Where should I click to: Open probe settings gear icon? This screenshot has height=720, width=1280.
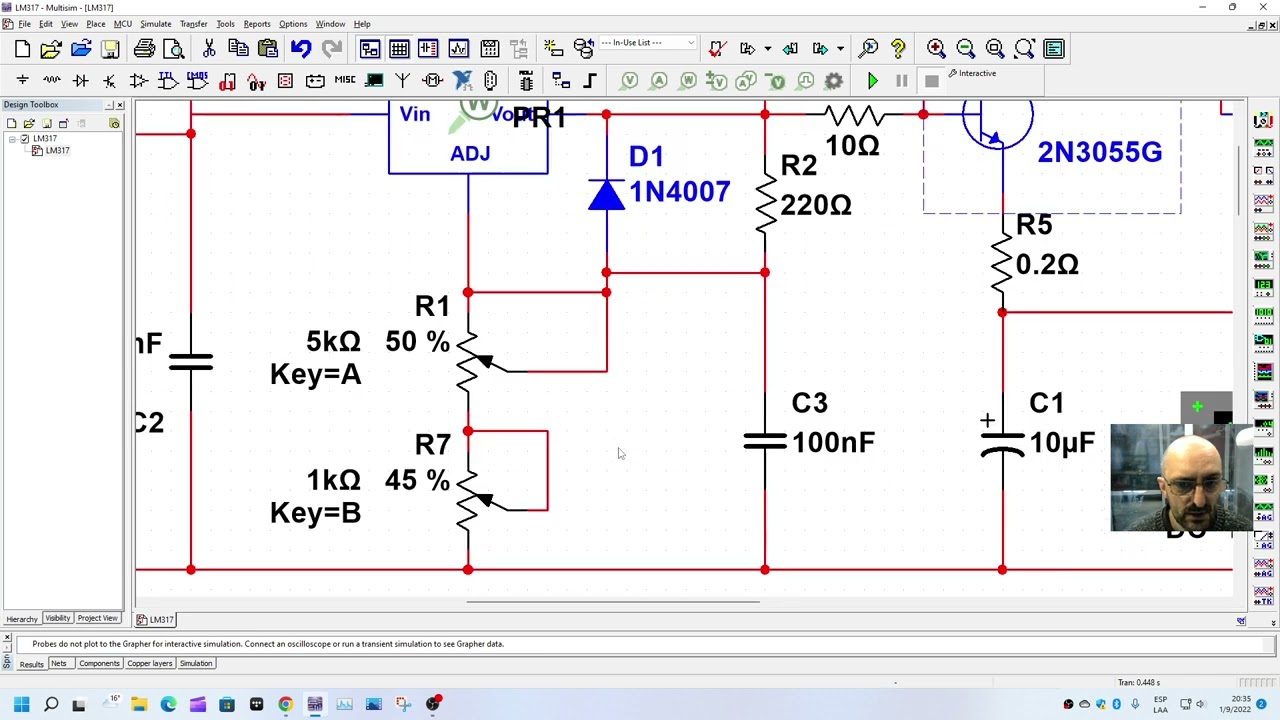click(x=834, y=81)
